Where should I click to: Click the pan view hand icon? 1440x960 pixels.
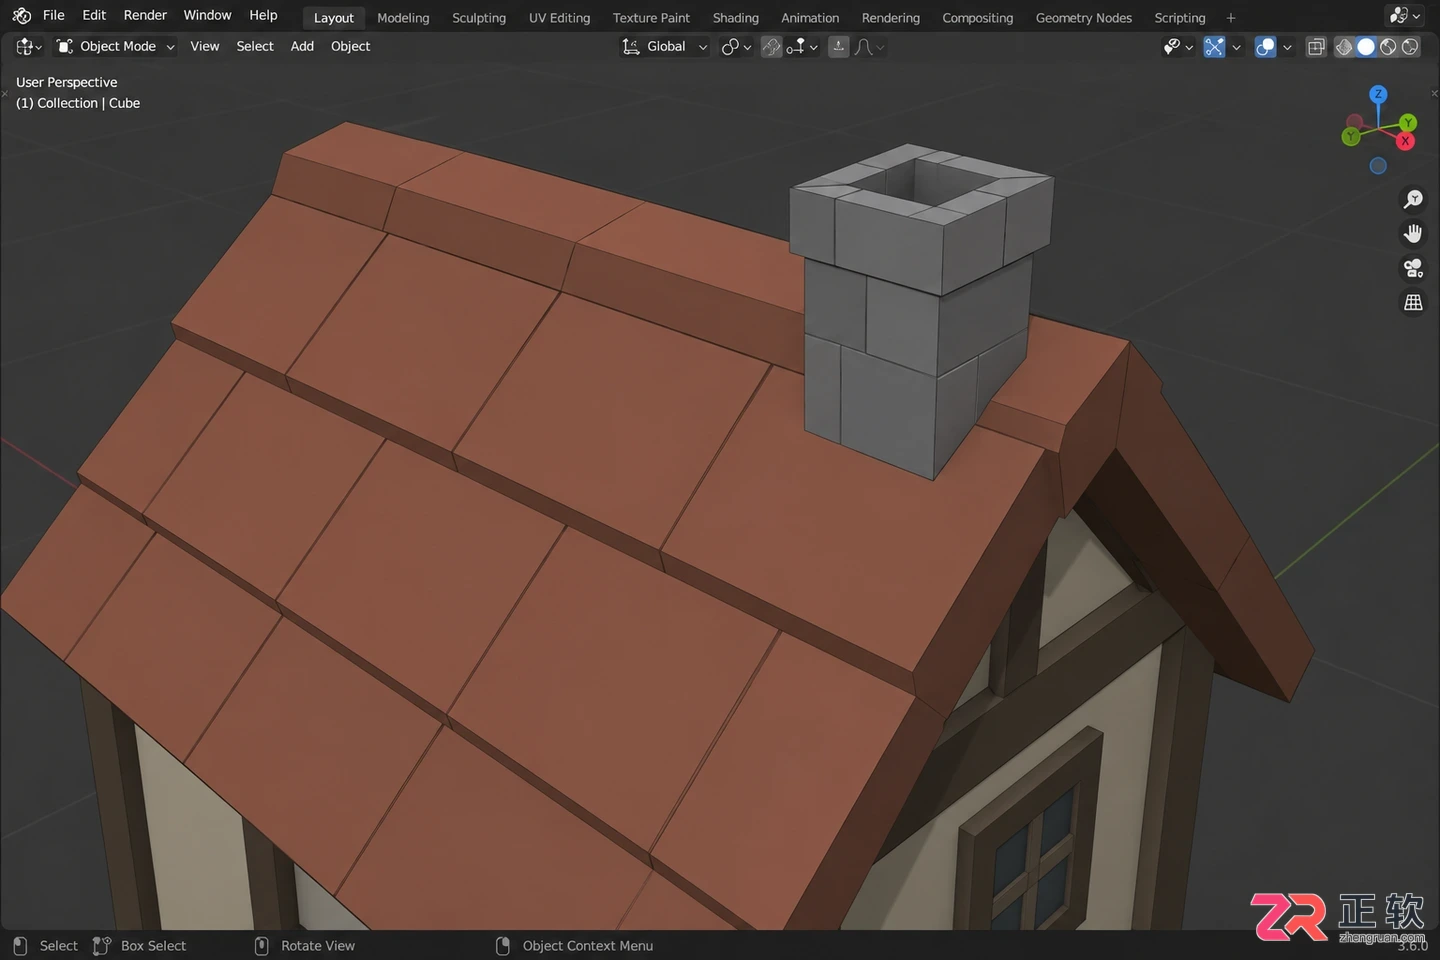pos(1413,233)
